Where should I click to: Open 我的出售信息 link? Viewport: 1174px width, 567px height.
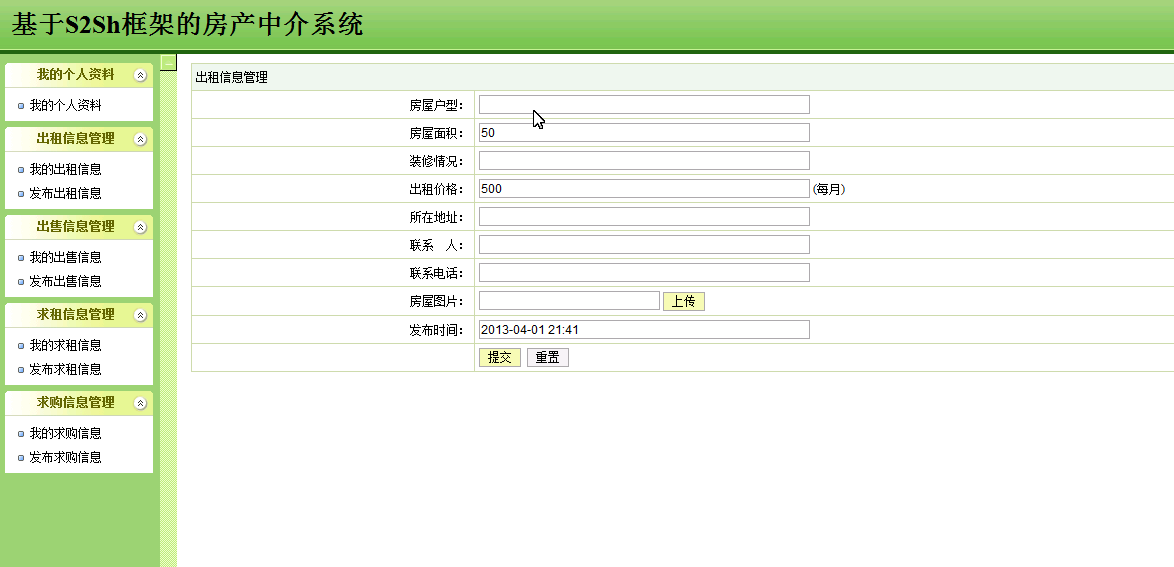(x=65, y=258)
